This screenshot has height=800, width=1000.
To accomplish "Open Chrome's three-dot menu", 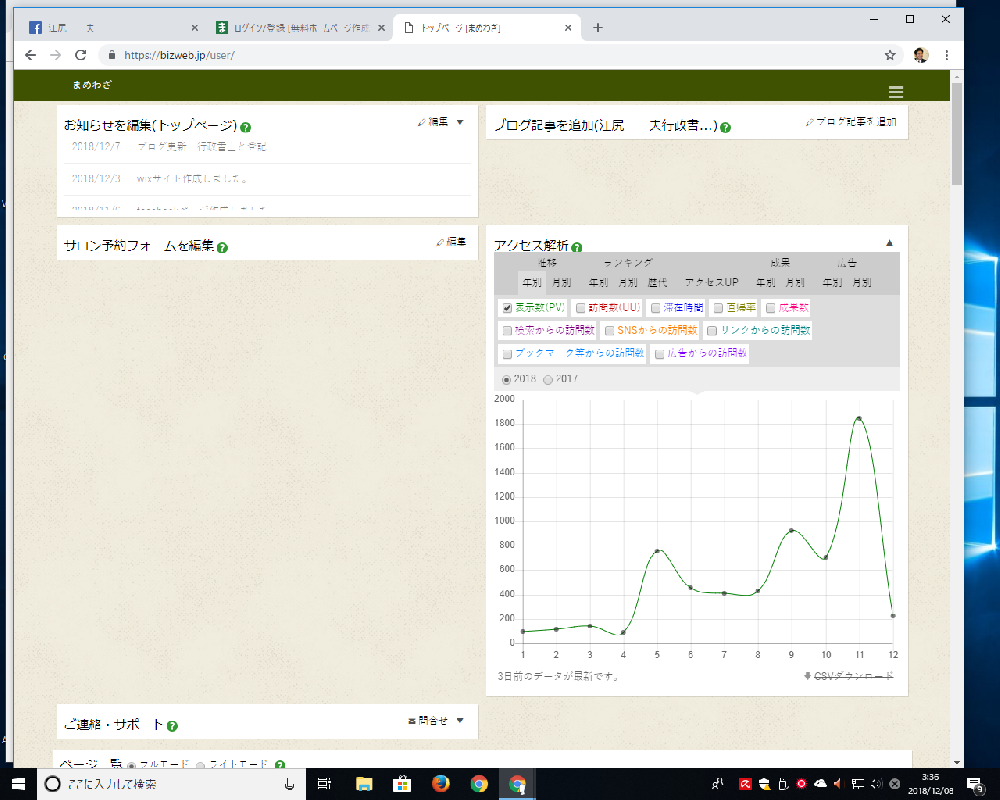I will pyautogui.click(x=946, y=55).
